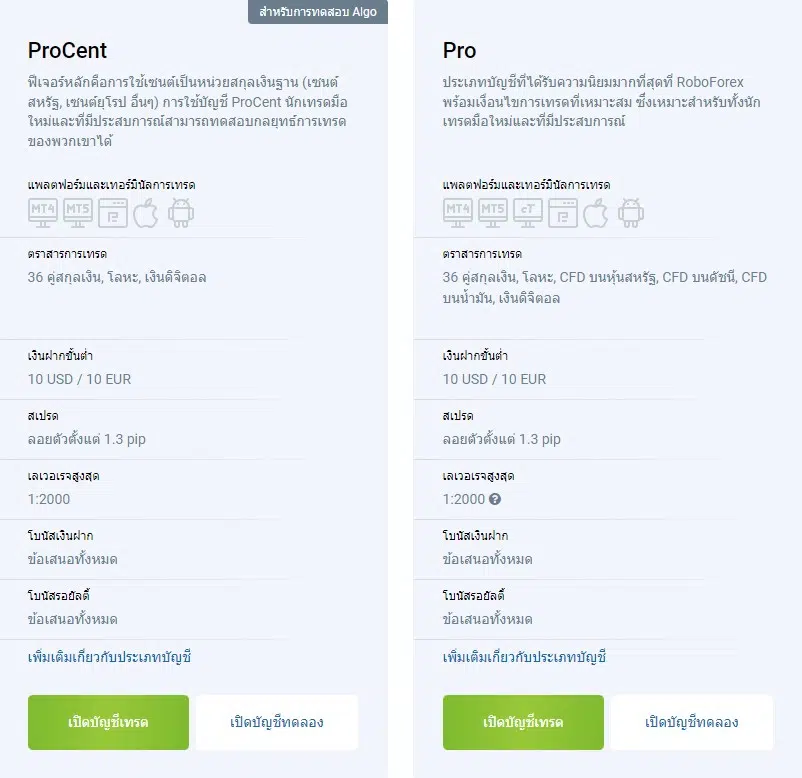Image resolution: width=802 pixels, height=778 pixels.
Task: Open Pro account type details link
Action: point(524,657)
